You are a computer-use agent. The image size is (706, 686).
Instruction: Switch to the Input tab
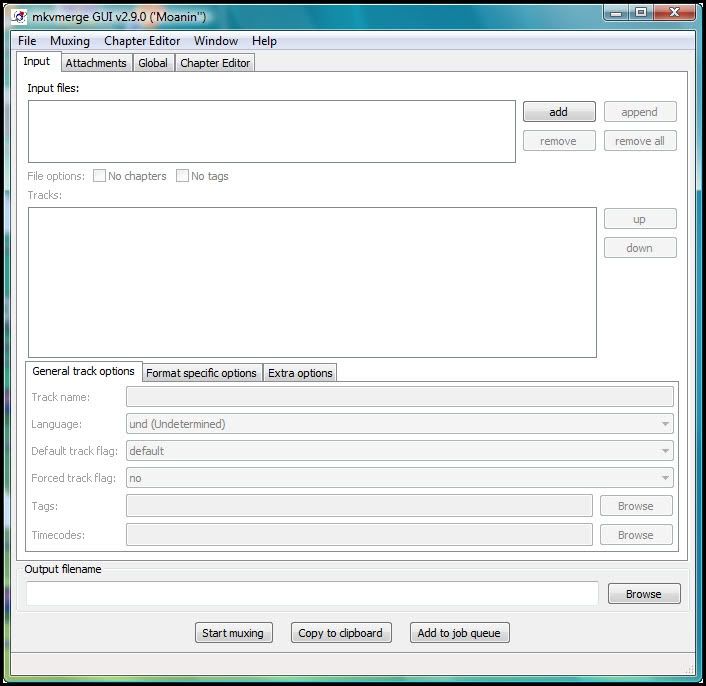(x=37, y=62)
